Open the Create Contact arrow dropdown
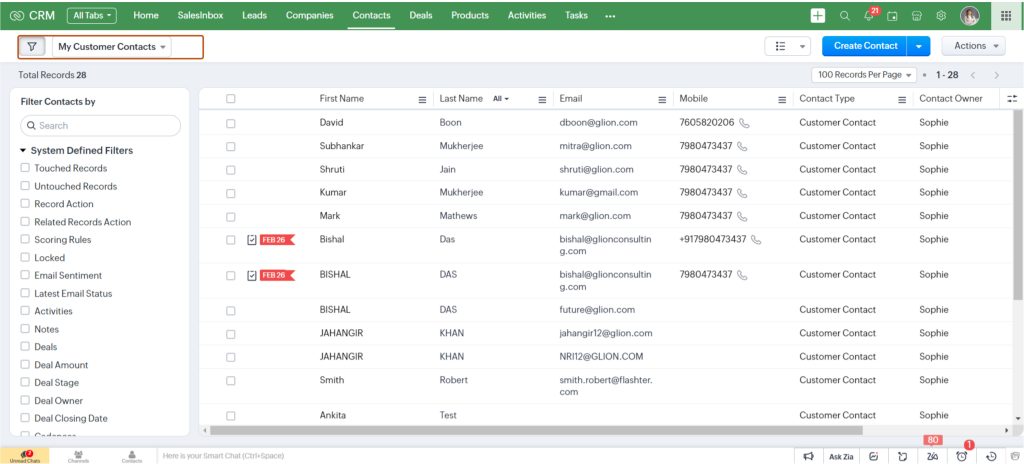The height and width of the screenshot is (464, 1024). 918,46
